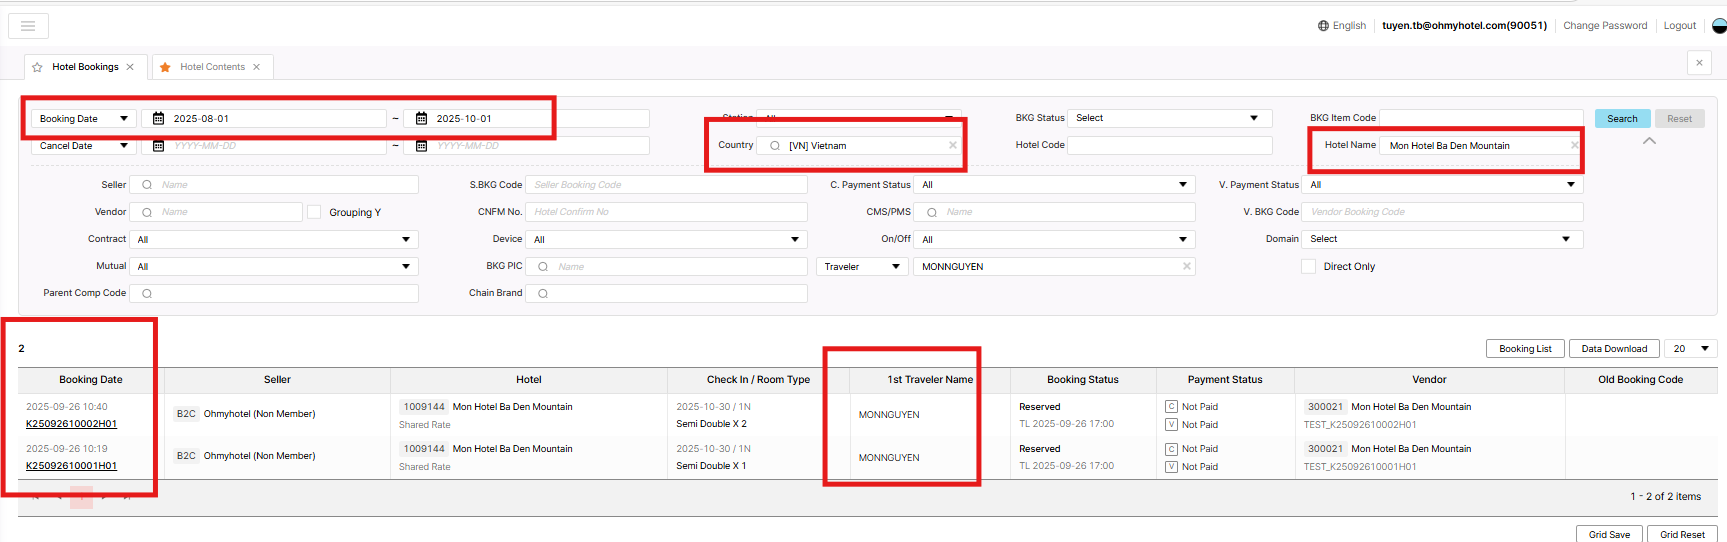Open booking link K25092610002H01

[x=71, y=424]
